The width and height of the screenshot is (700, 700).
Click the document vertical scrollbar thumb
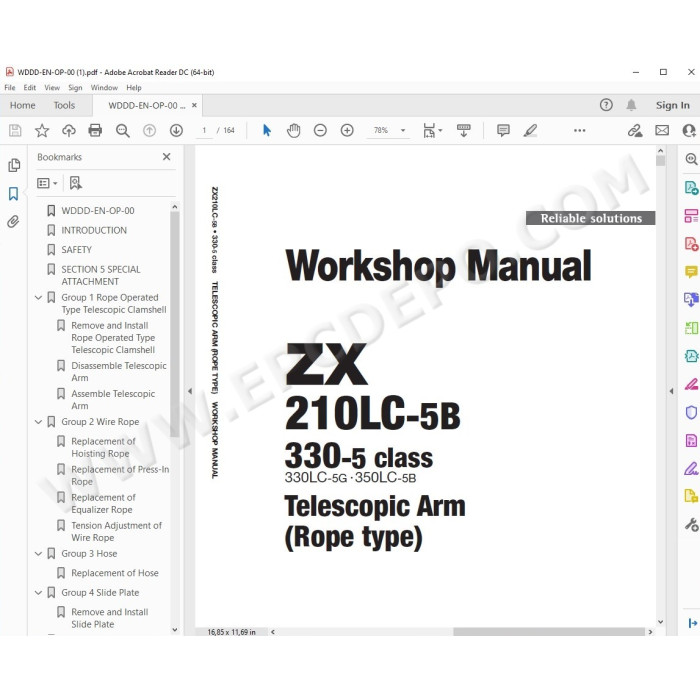click(660, 160)
